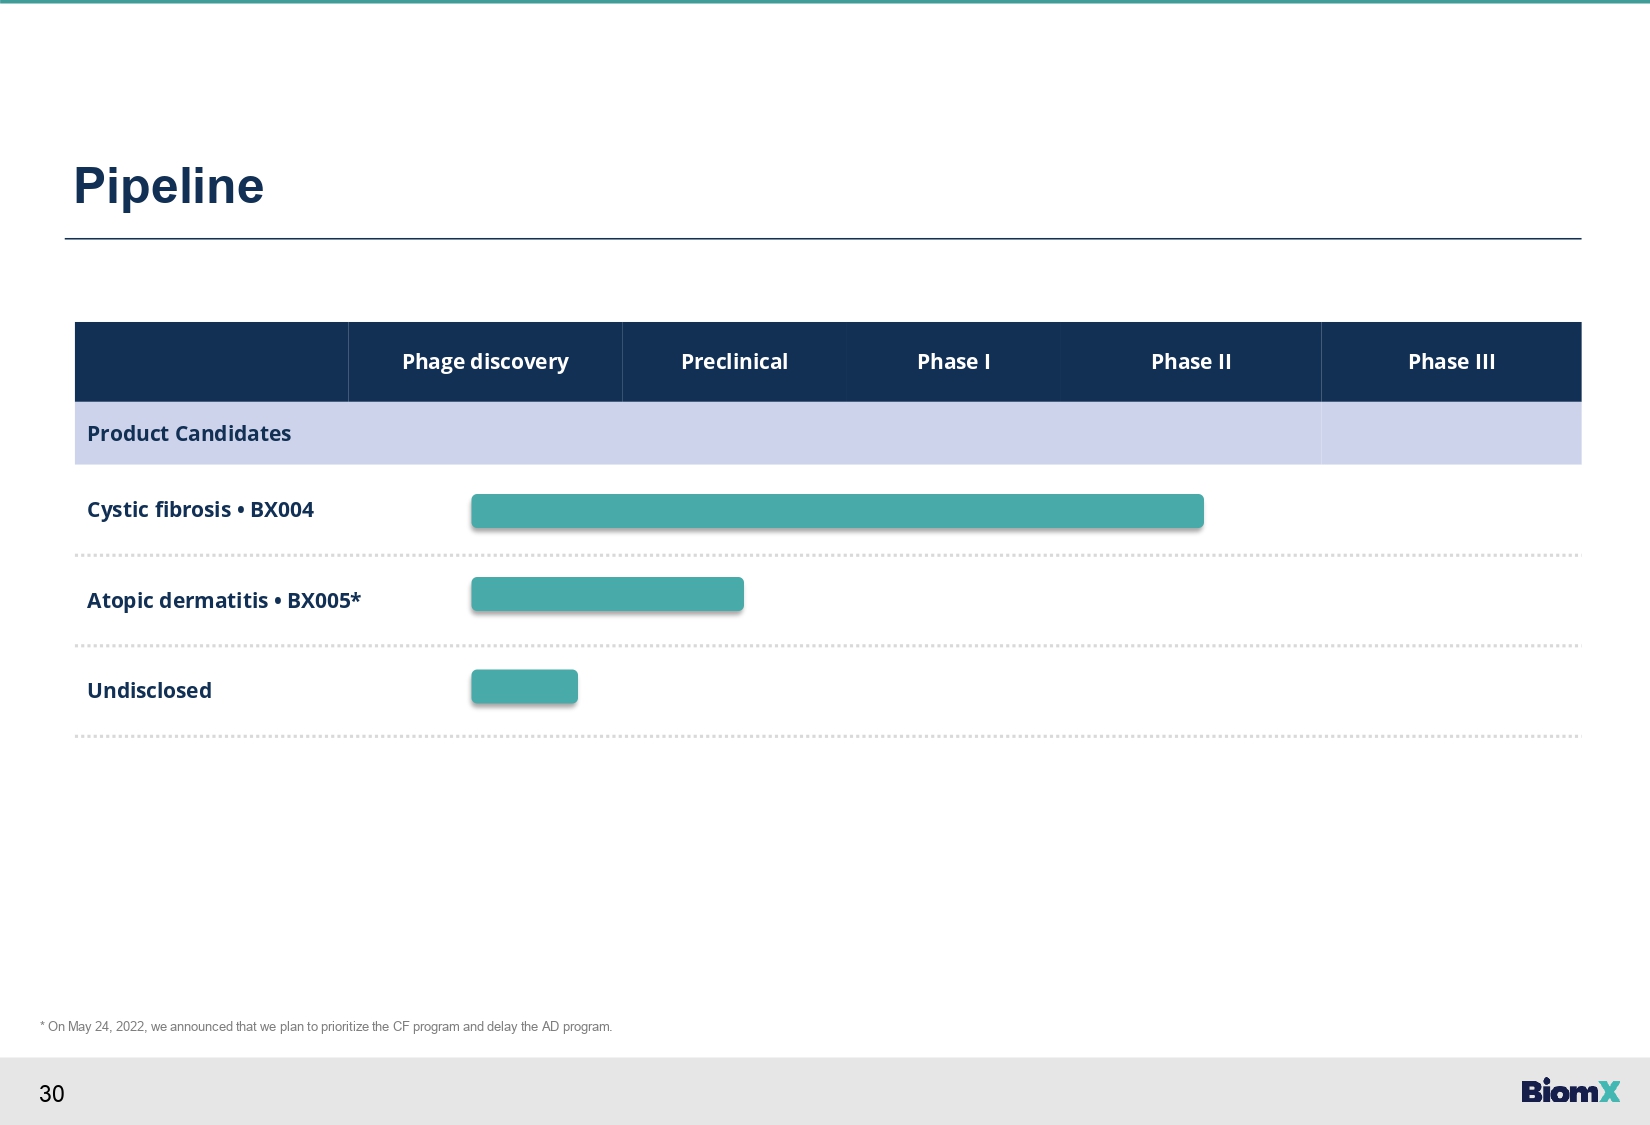Select the Product Candidates row label

point(189,434)
